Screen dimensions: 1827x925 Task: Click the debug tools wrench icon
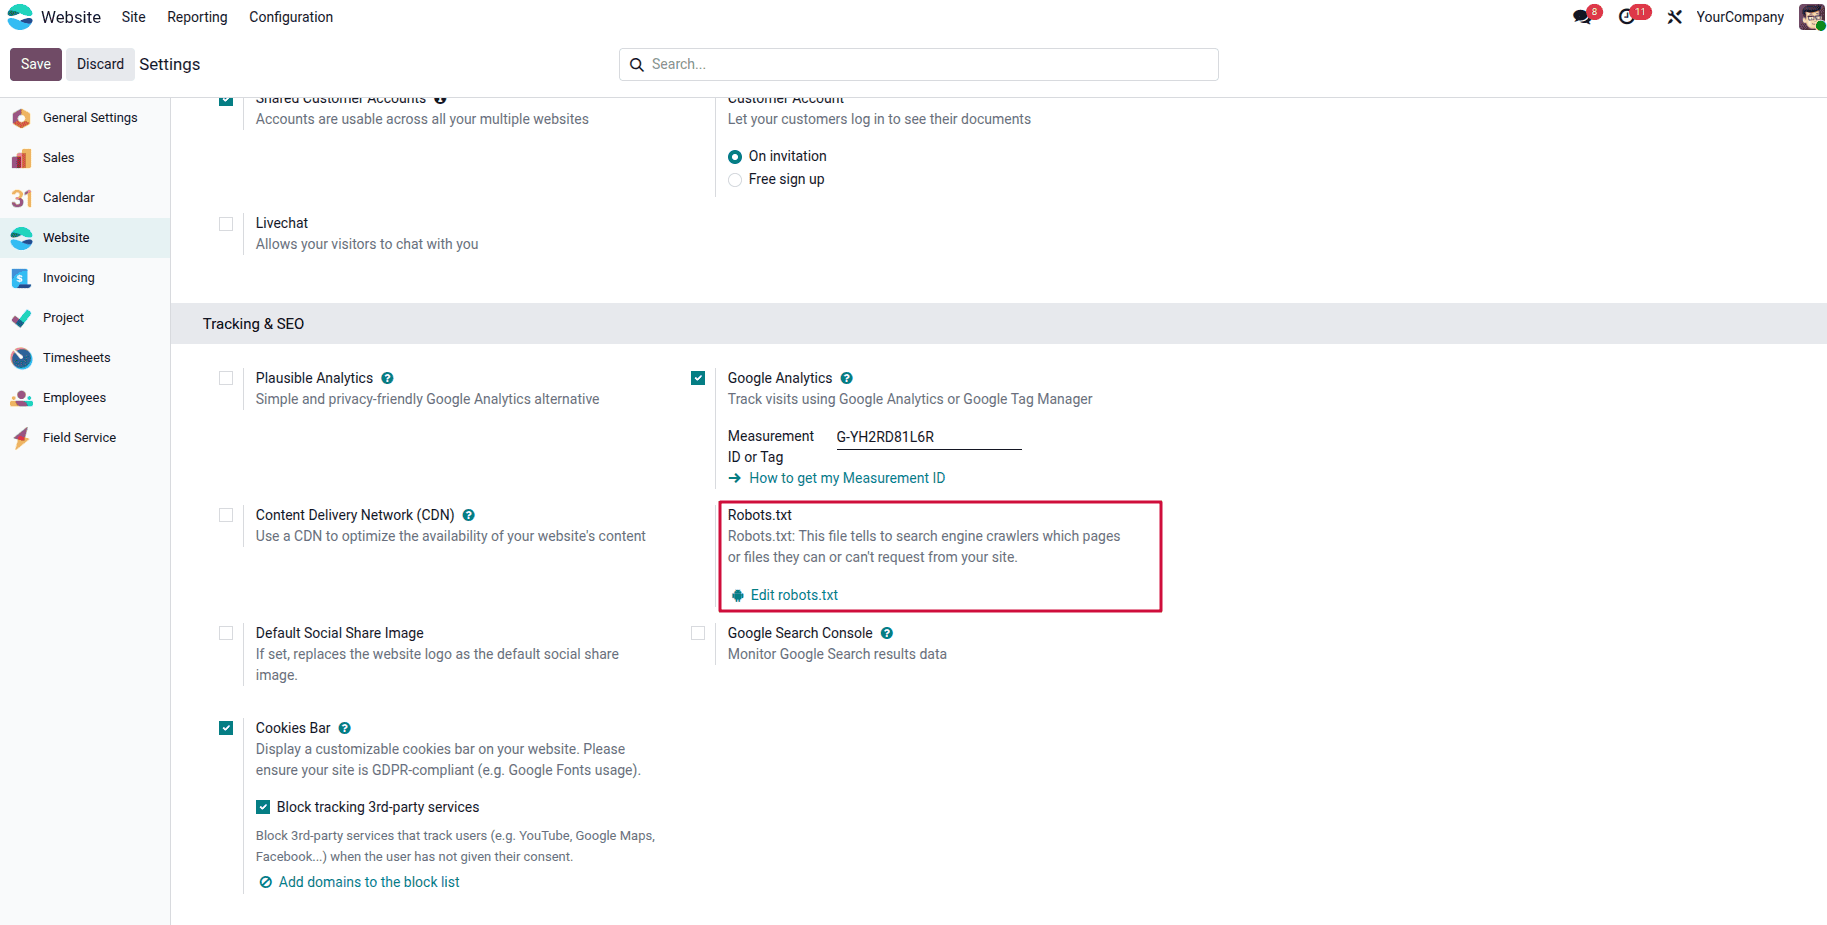click(1675, 17)
